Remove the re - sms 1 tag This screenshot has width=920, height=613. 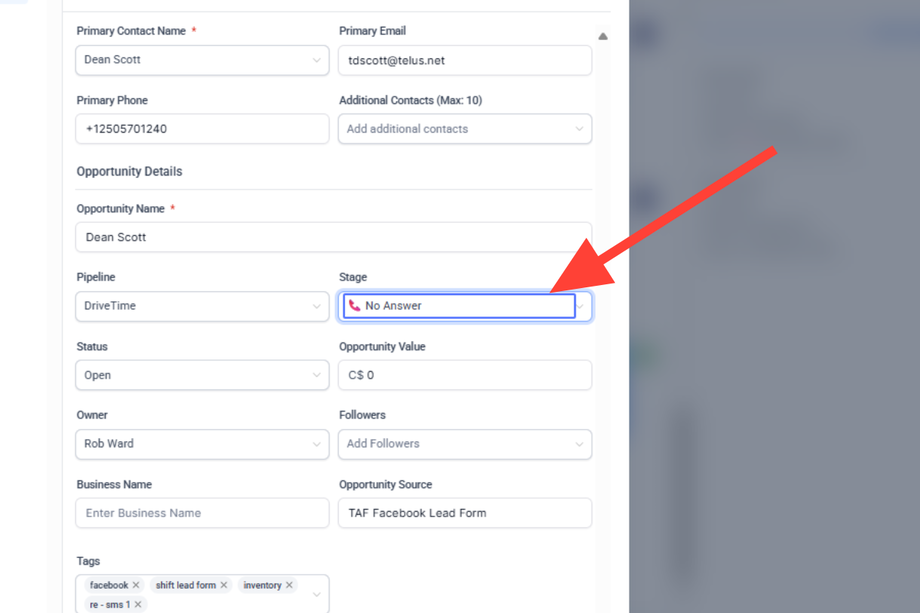pyautogui.click(x=138, y=604)
